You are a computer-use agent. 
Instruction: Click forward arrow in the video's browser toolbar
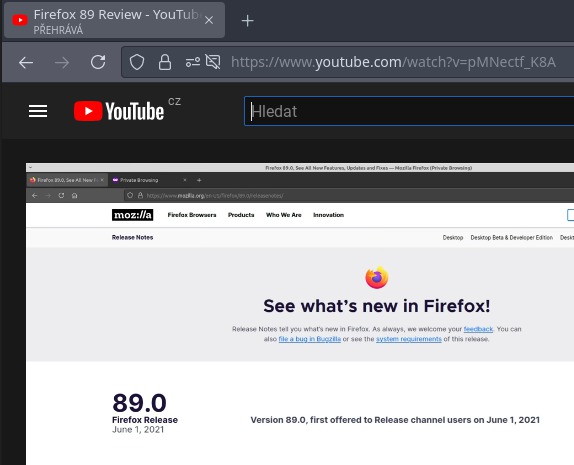[x=48, y=196]
